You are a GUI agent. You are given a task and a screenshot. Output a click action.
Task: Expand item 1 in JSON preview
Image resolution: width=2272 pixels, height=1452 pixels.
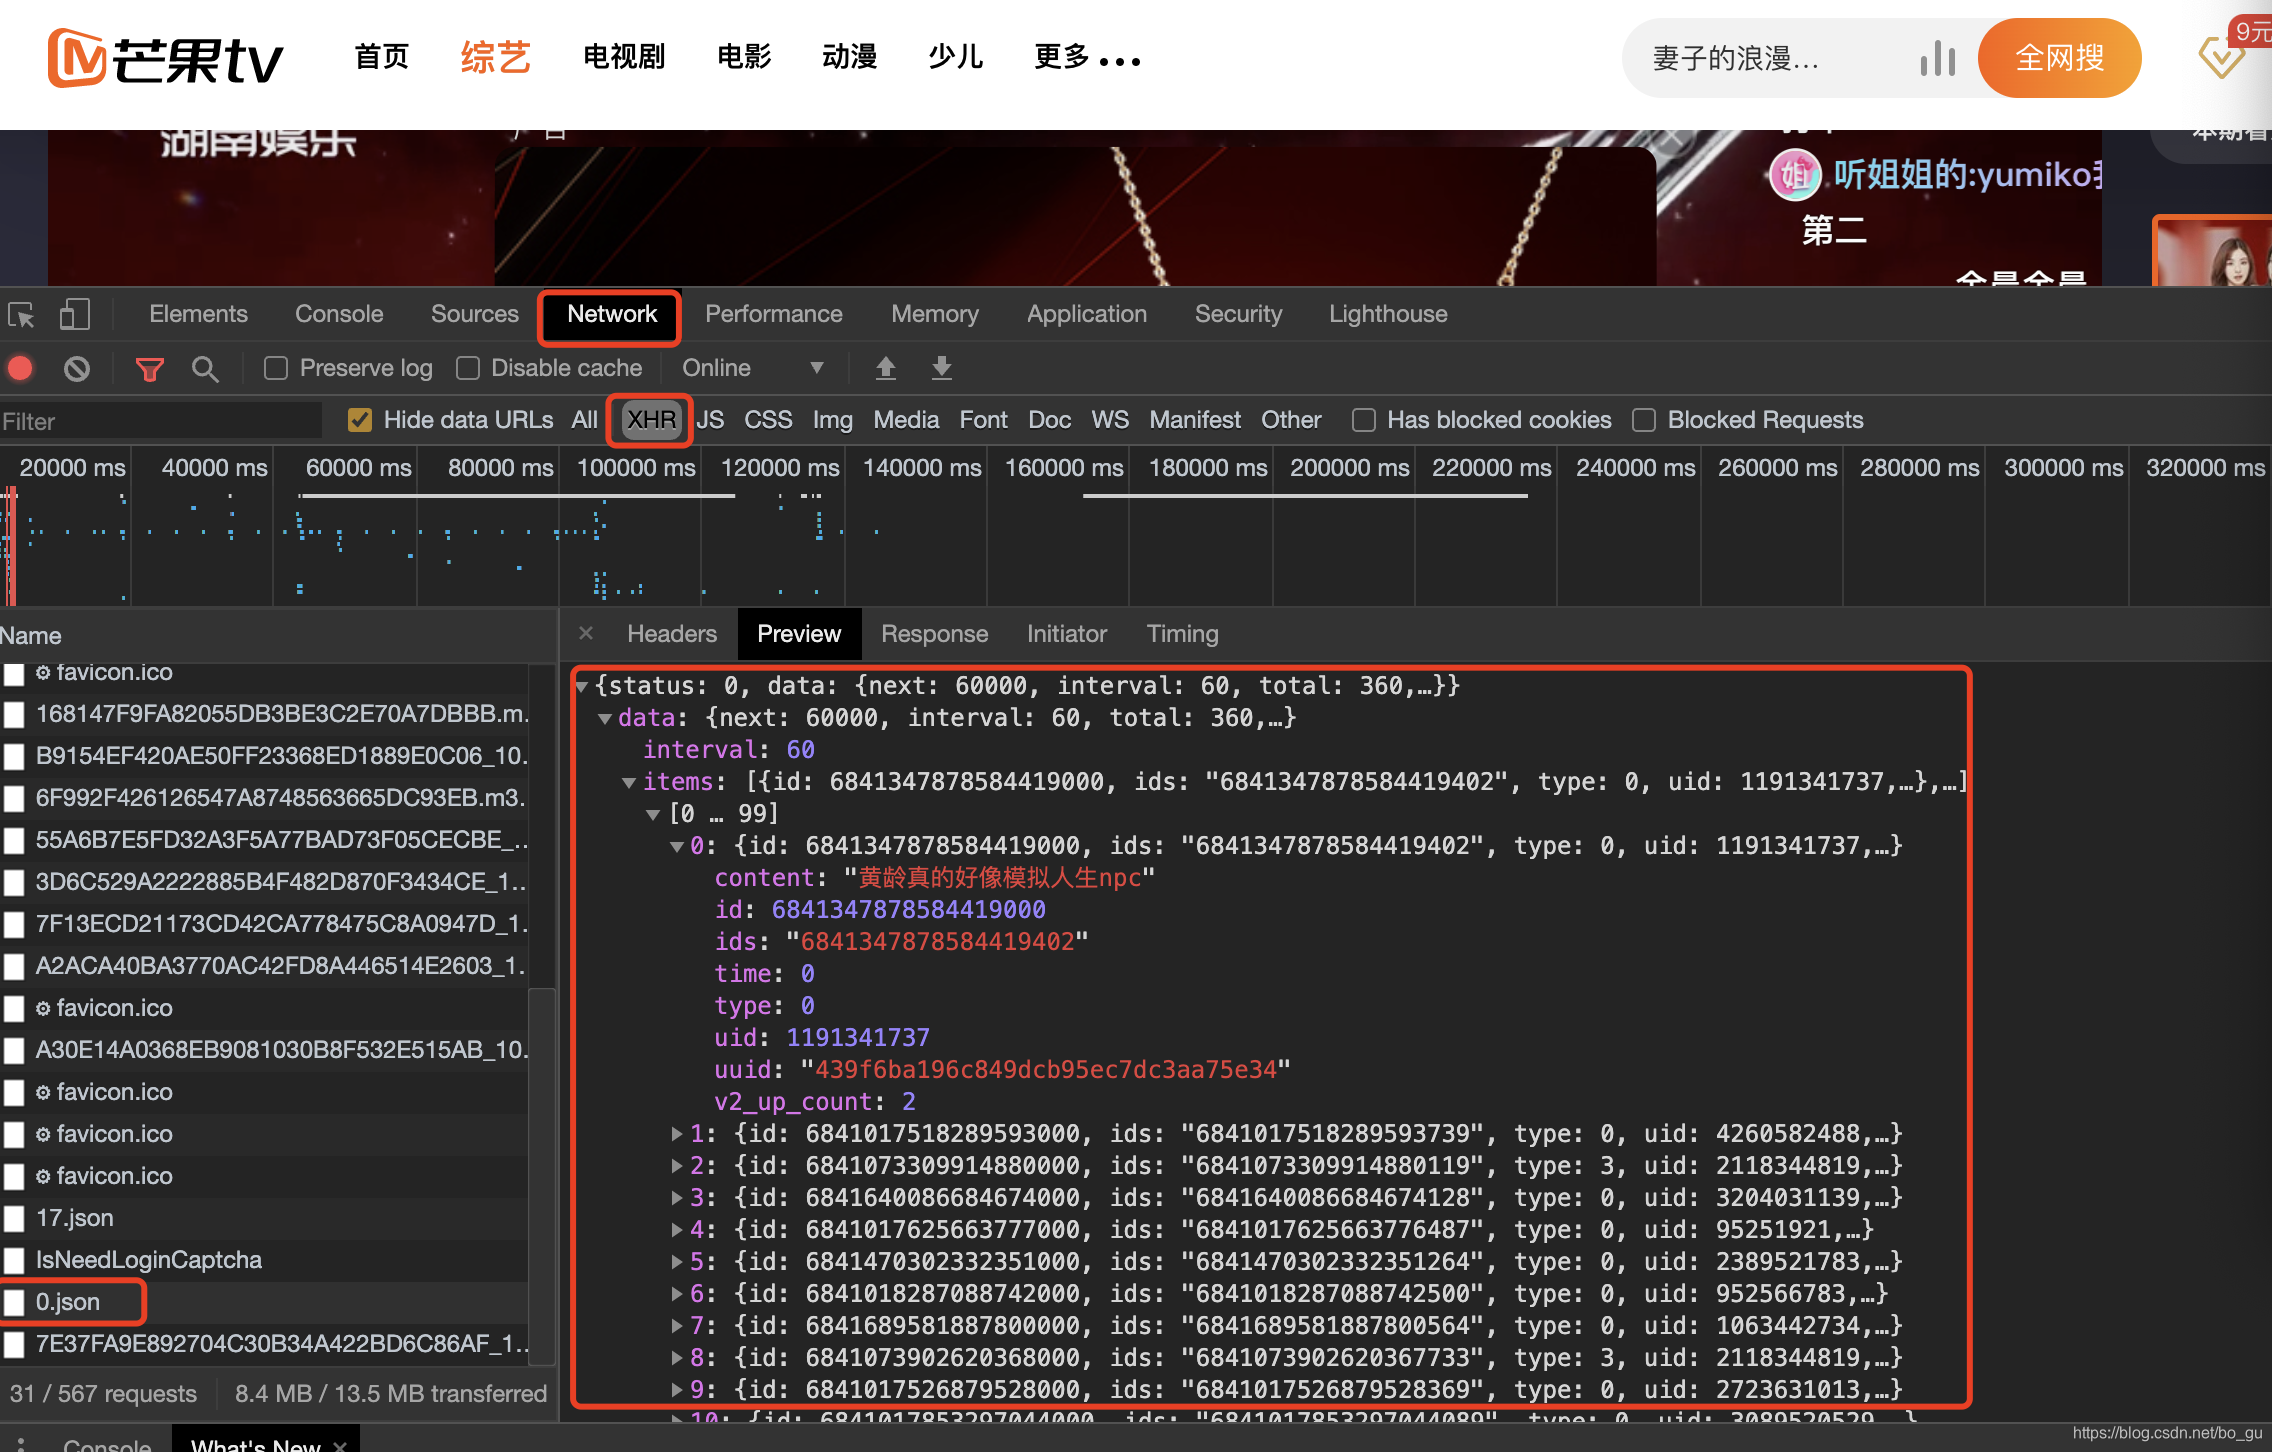pyautogui.click(x=678, y=1134)
